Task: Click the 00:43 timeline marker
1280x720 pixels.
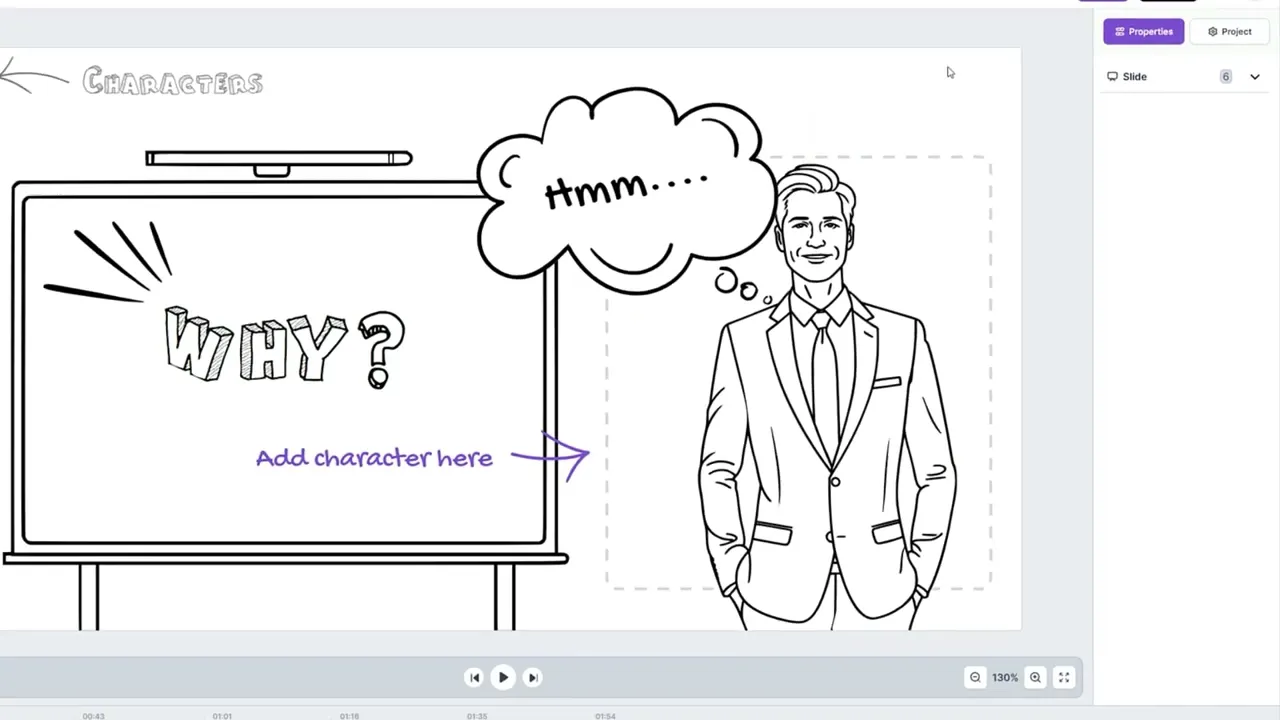Action: [93, 716]
